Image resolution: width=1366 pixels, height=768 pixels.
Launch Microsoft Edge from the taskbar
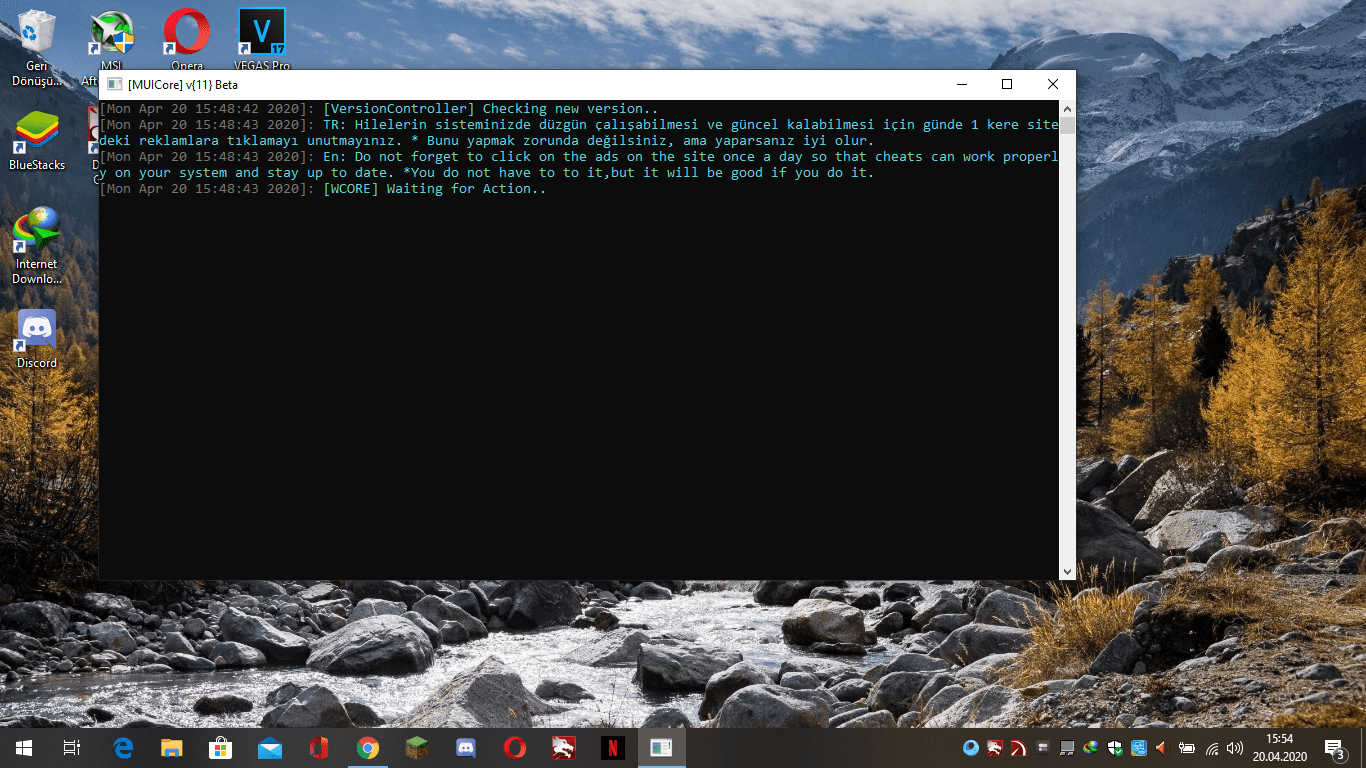[123, 748]
